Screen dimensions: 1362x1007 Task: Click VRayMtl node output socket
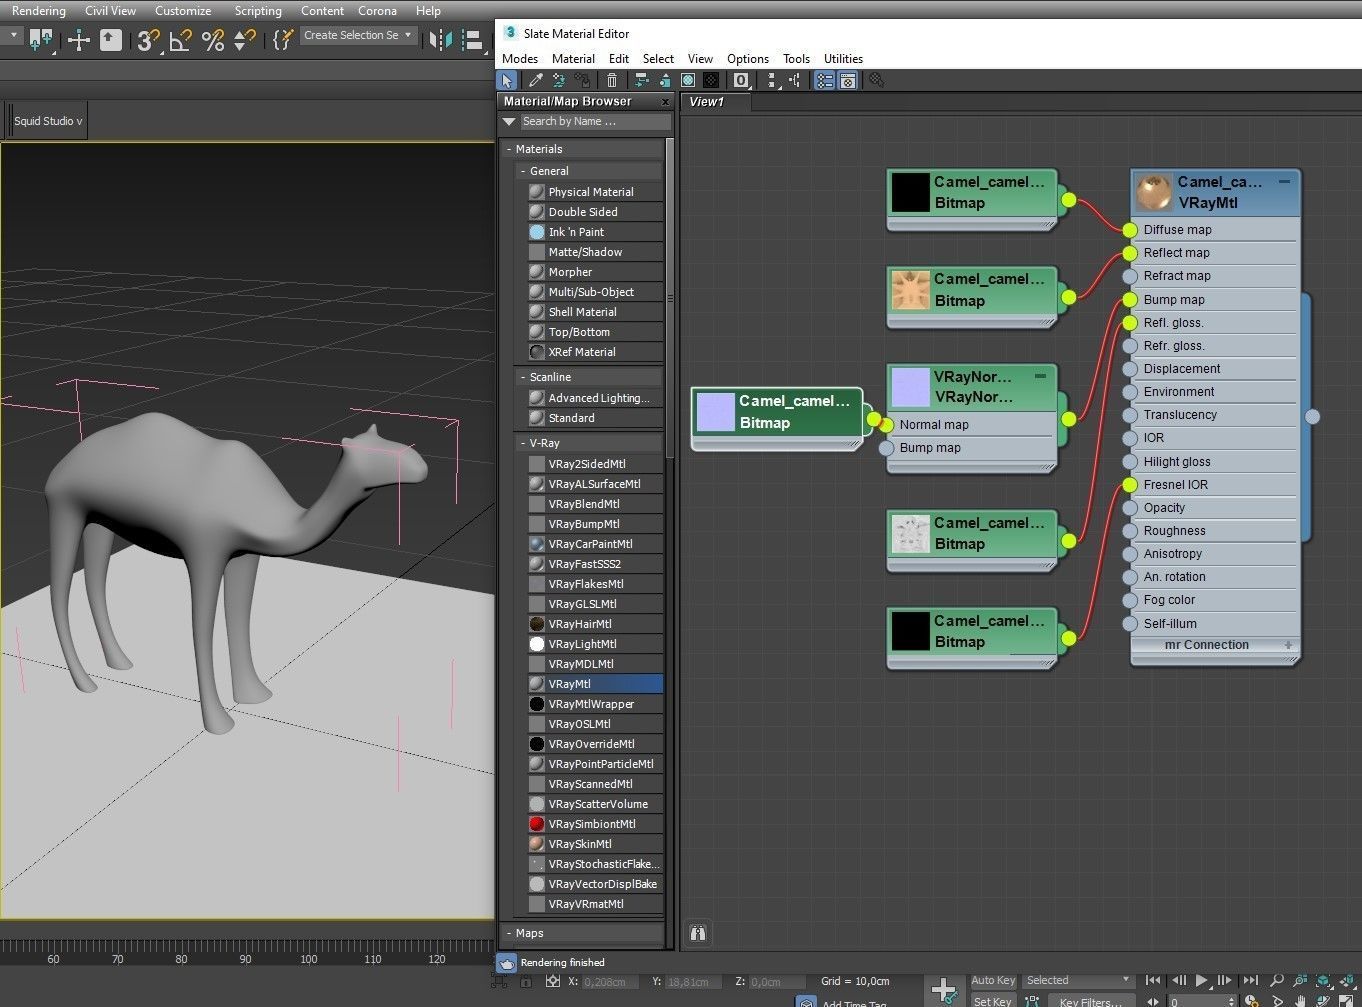(1313, 416)
